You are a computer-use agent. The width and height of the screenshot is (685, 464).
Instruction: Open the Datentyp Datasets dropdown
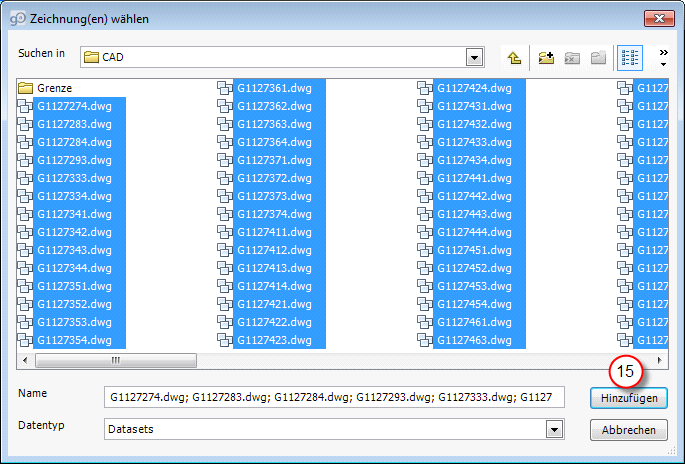point(554,429)
